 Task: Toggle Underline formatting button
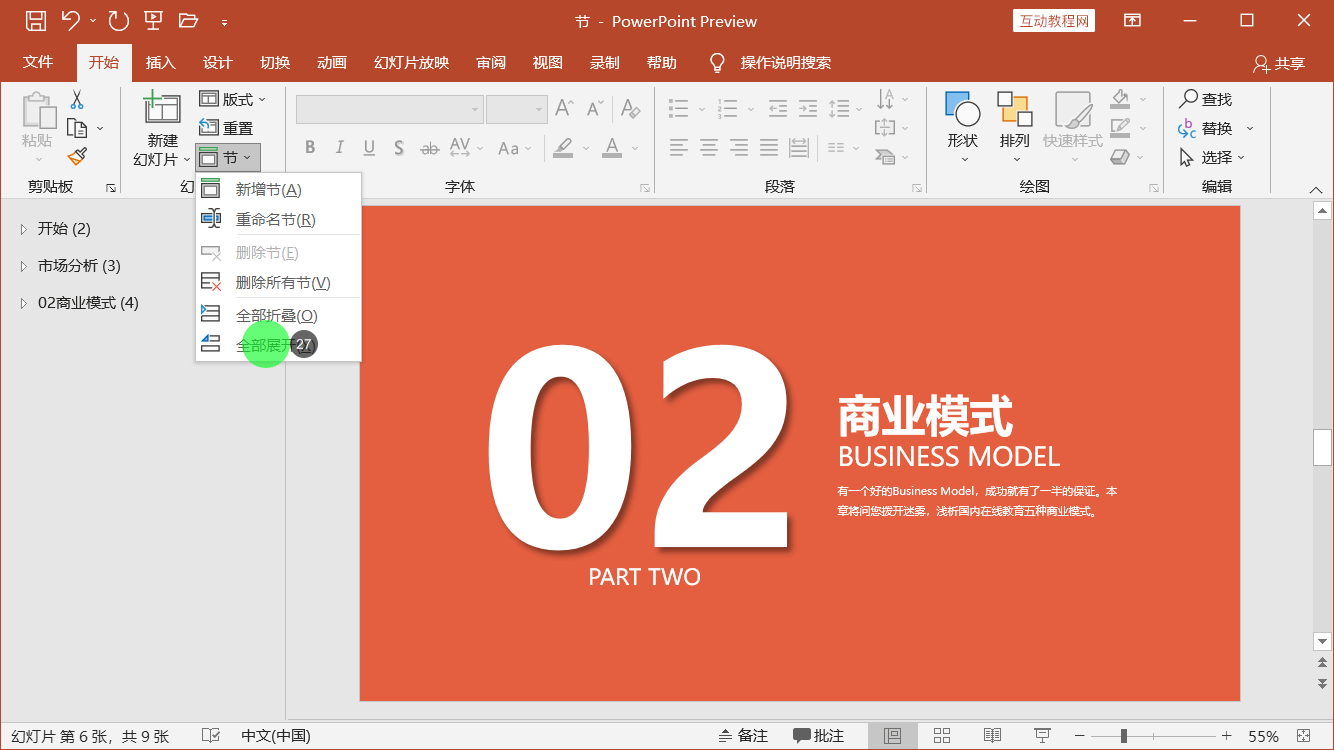click(x=369, y=148)
